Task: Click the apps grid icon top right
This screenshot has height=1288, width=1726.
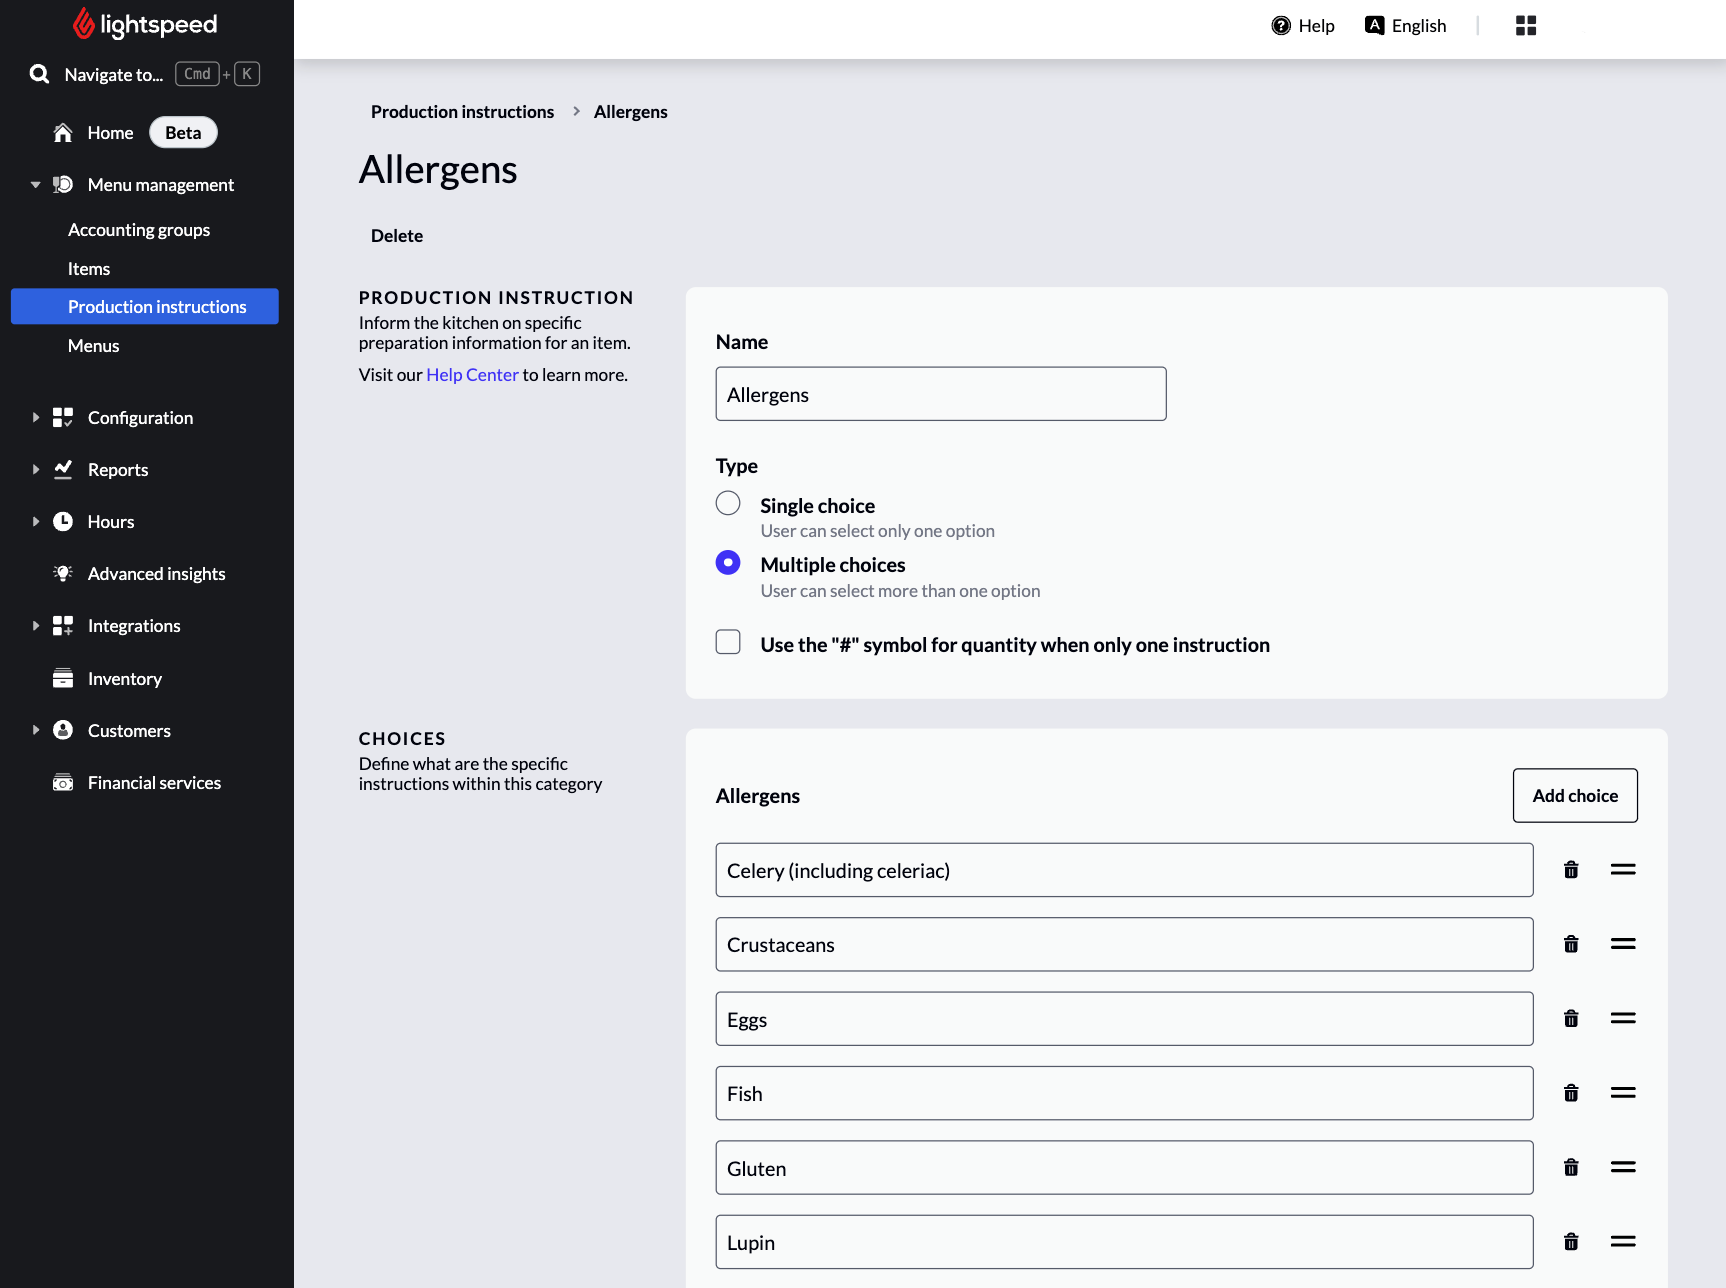Action: [1525, 25]
